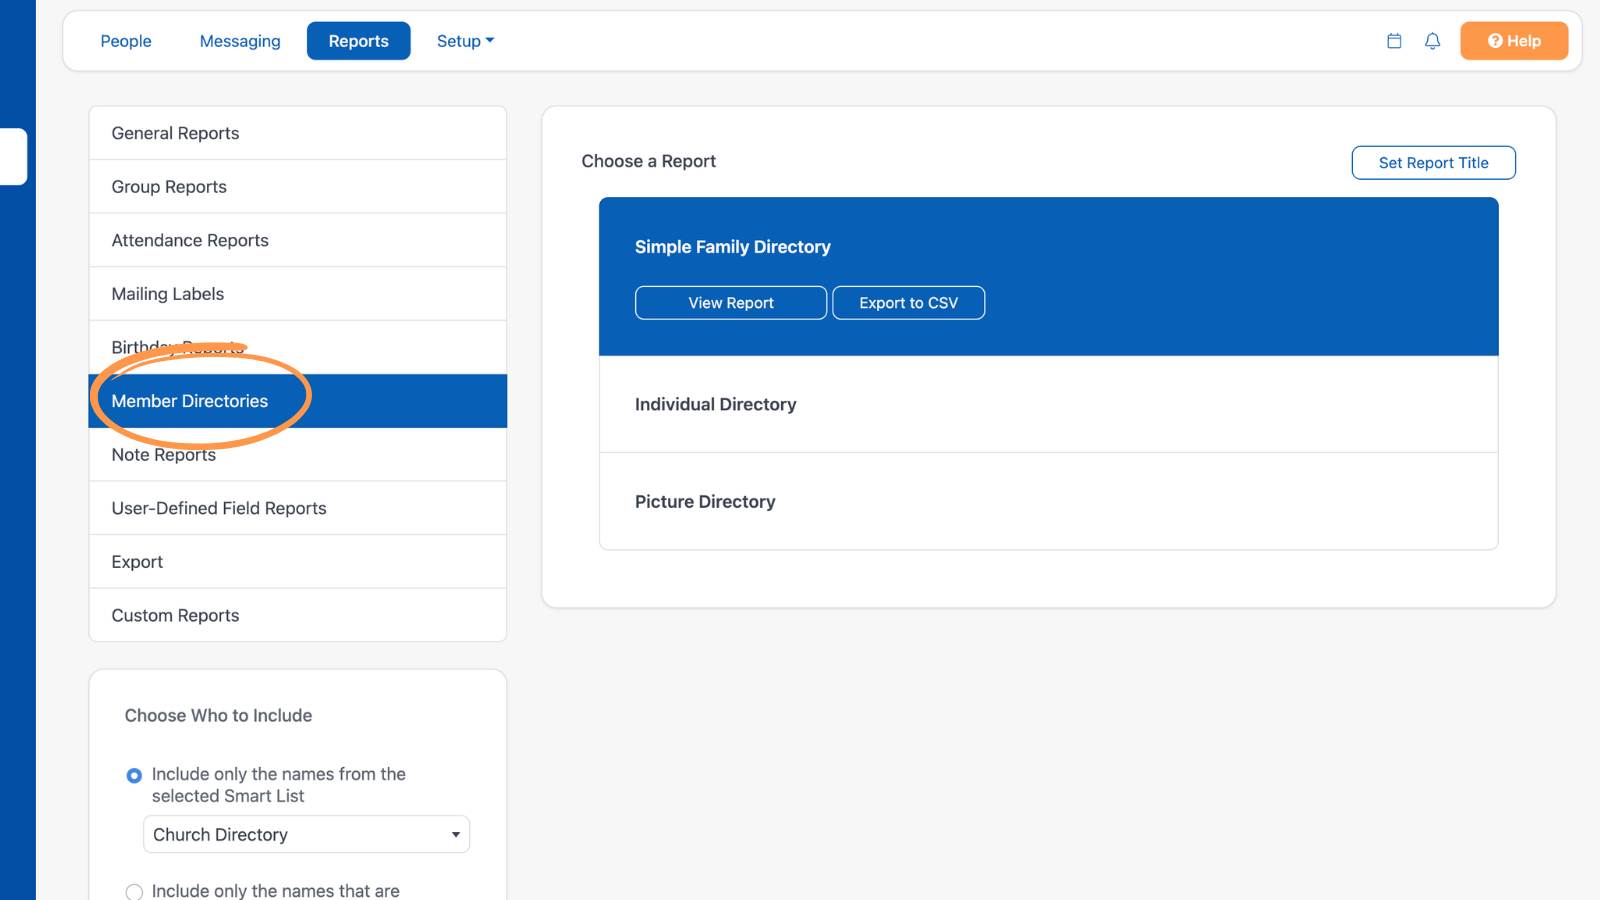Viewport: 1600px width, 900px height.
Task: Go to the People tab
Action: [126, 41]
